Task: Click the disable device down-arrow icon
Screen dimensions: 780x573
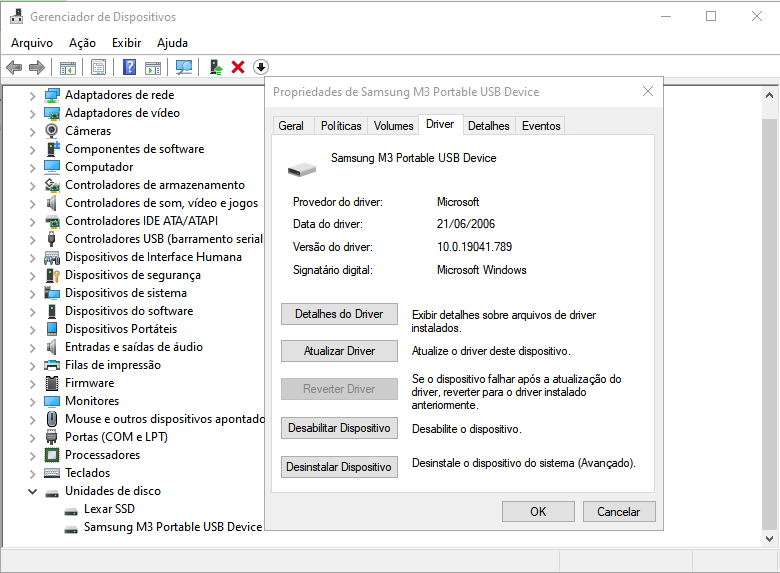Action: [x=261, y=67]
